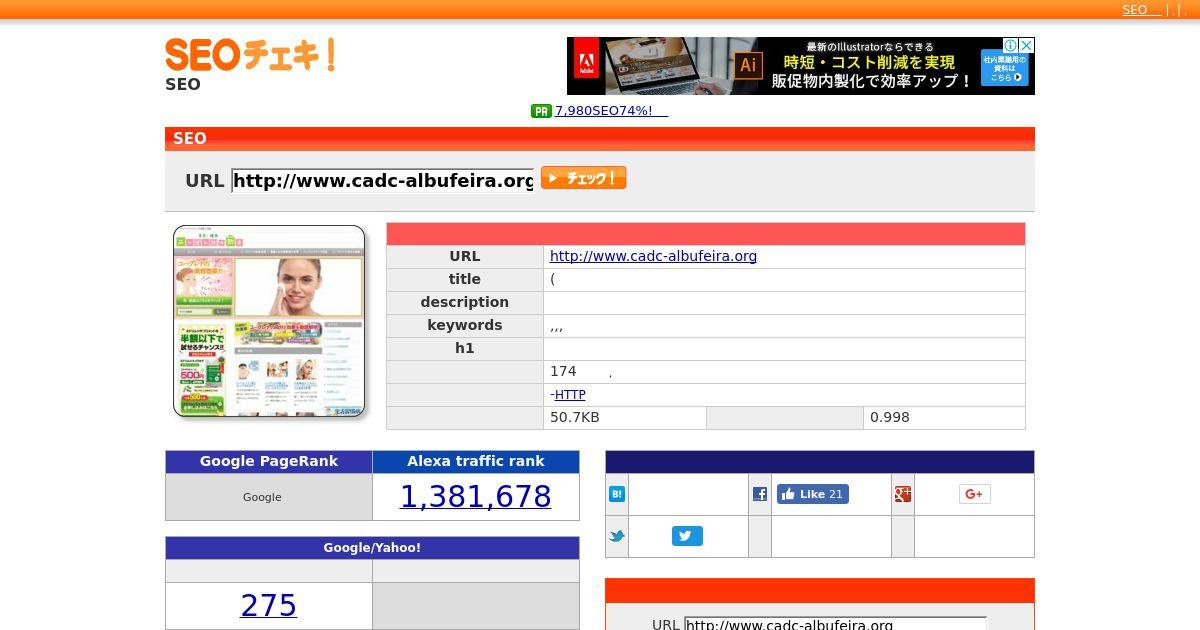Open the SEO link in top bar
This screenshot has height=630, width=1200.
(1141, 10)
